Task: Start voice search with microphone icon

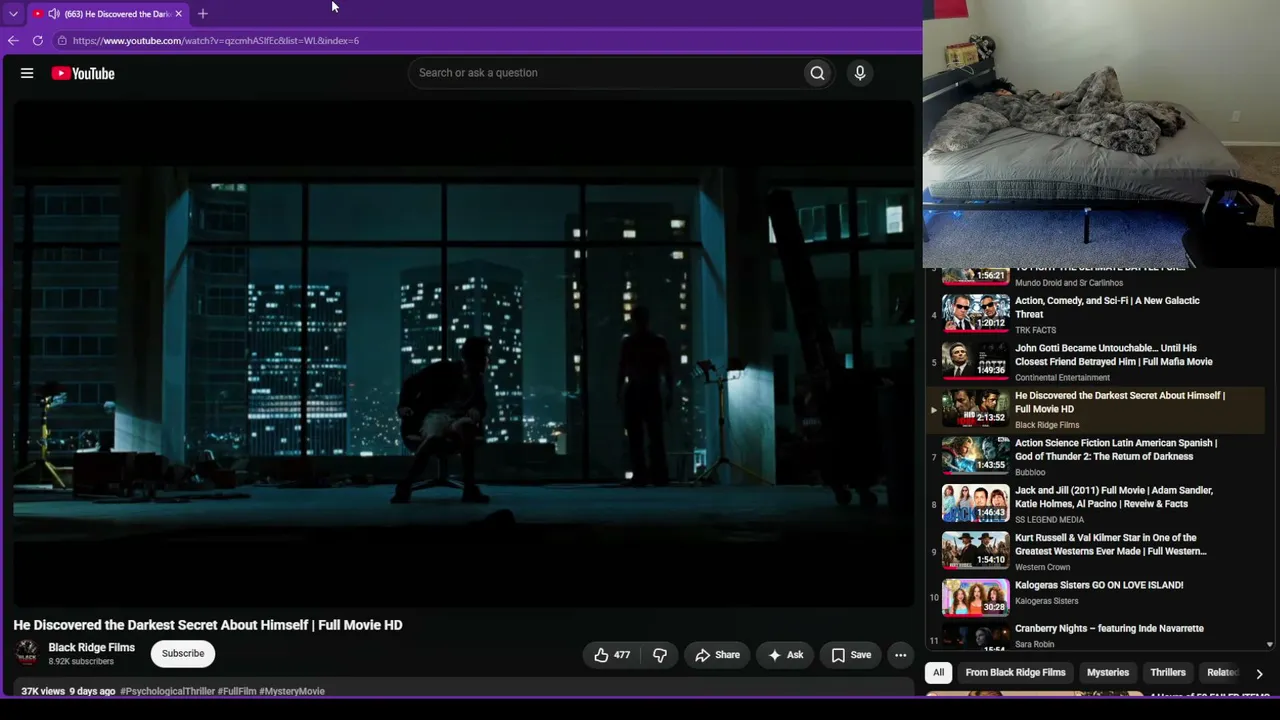Action: click(859, 73)
